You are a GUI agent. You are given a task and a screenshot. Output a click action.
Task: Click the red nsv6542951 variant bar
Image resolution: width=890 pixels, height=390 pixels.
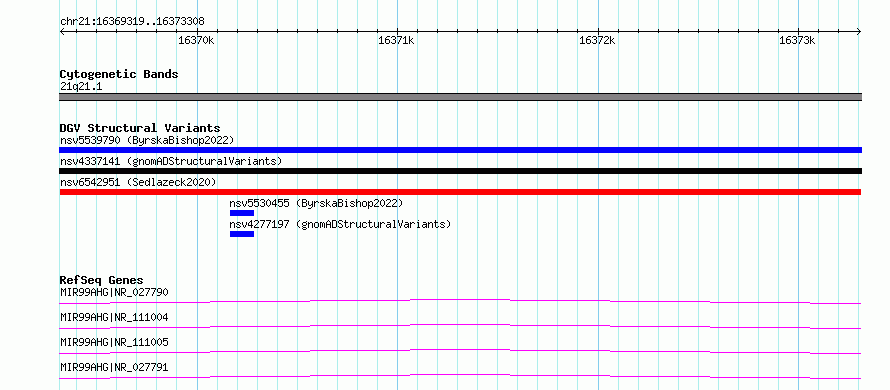pos(460,192)
